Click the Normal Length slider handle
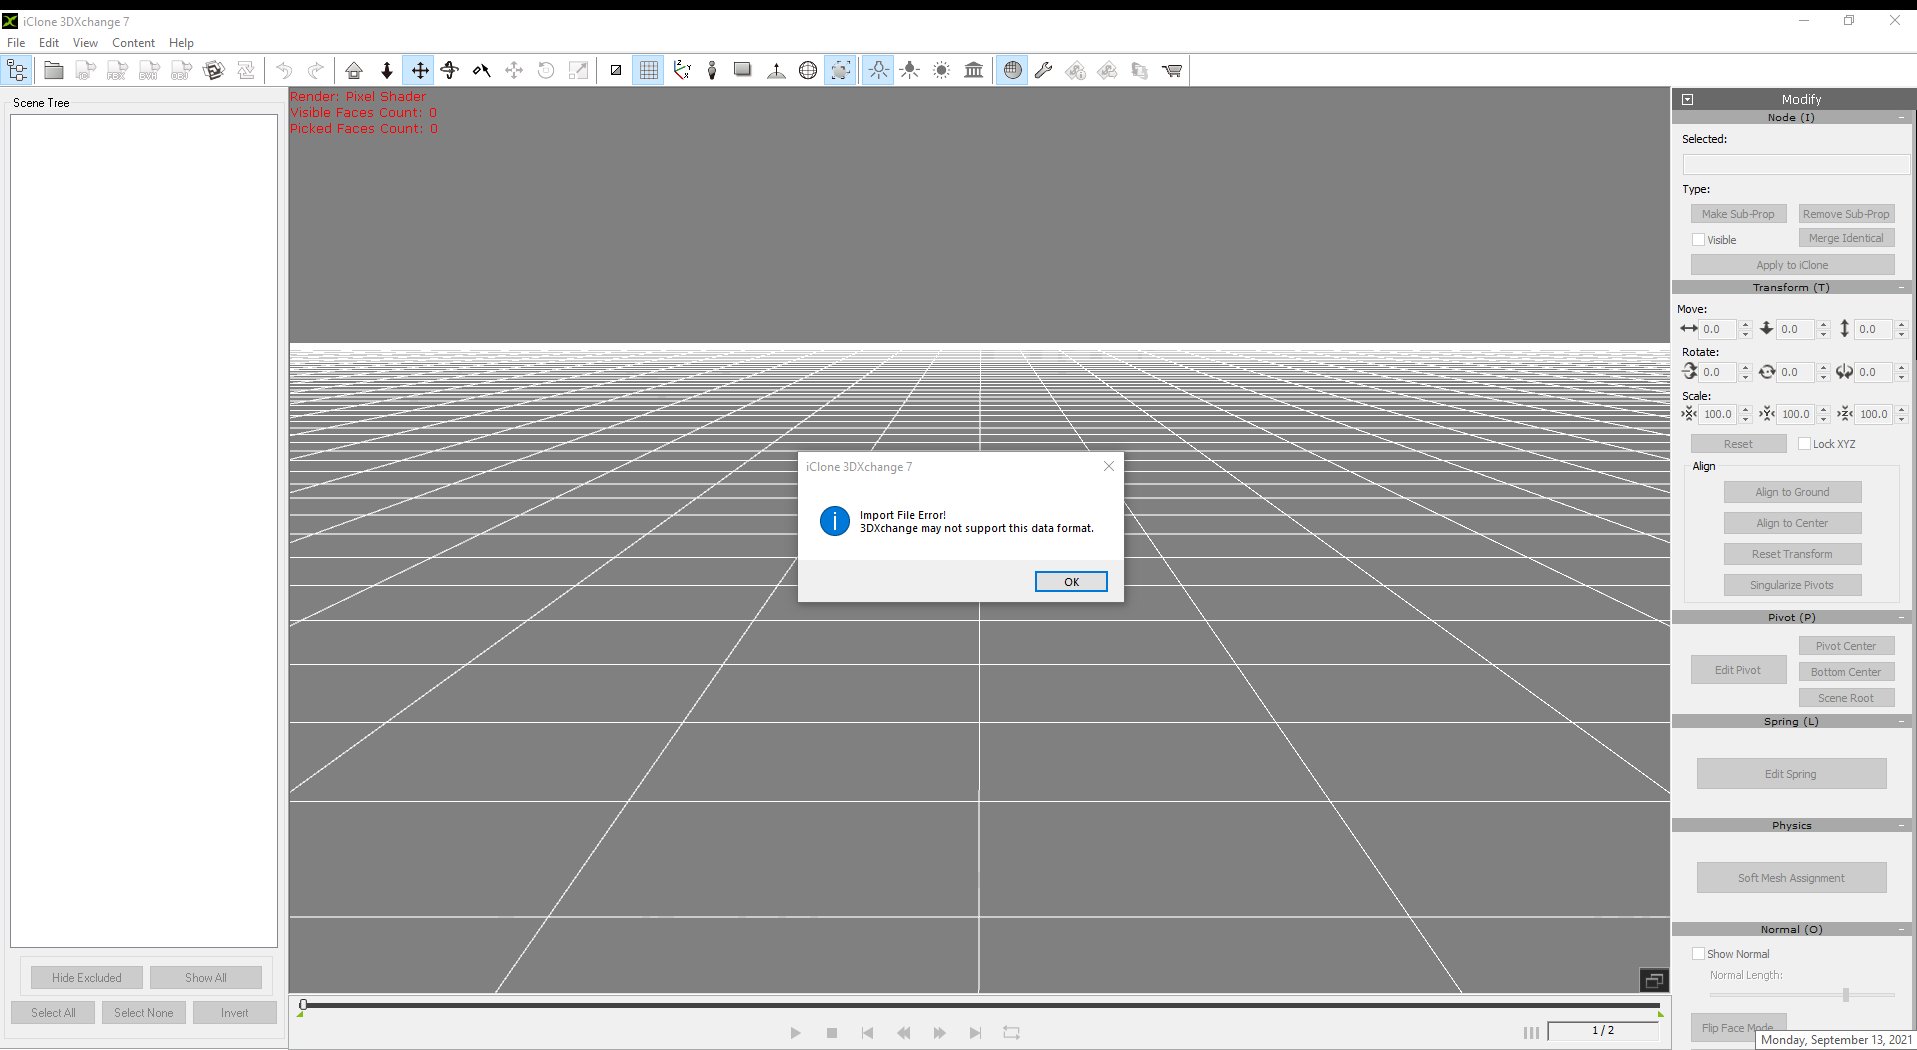The image size is (1917, 1050). [1846, 995]
